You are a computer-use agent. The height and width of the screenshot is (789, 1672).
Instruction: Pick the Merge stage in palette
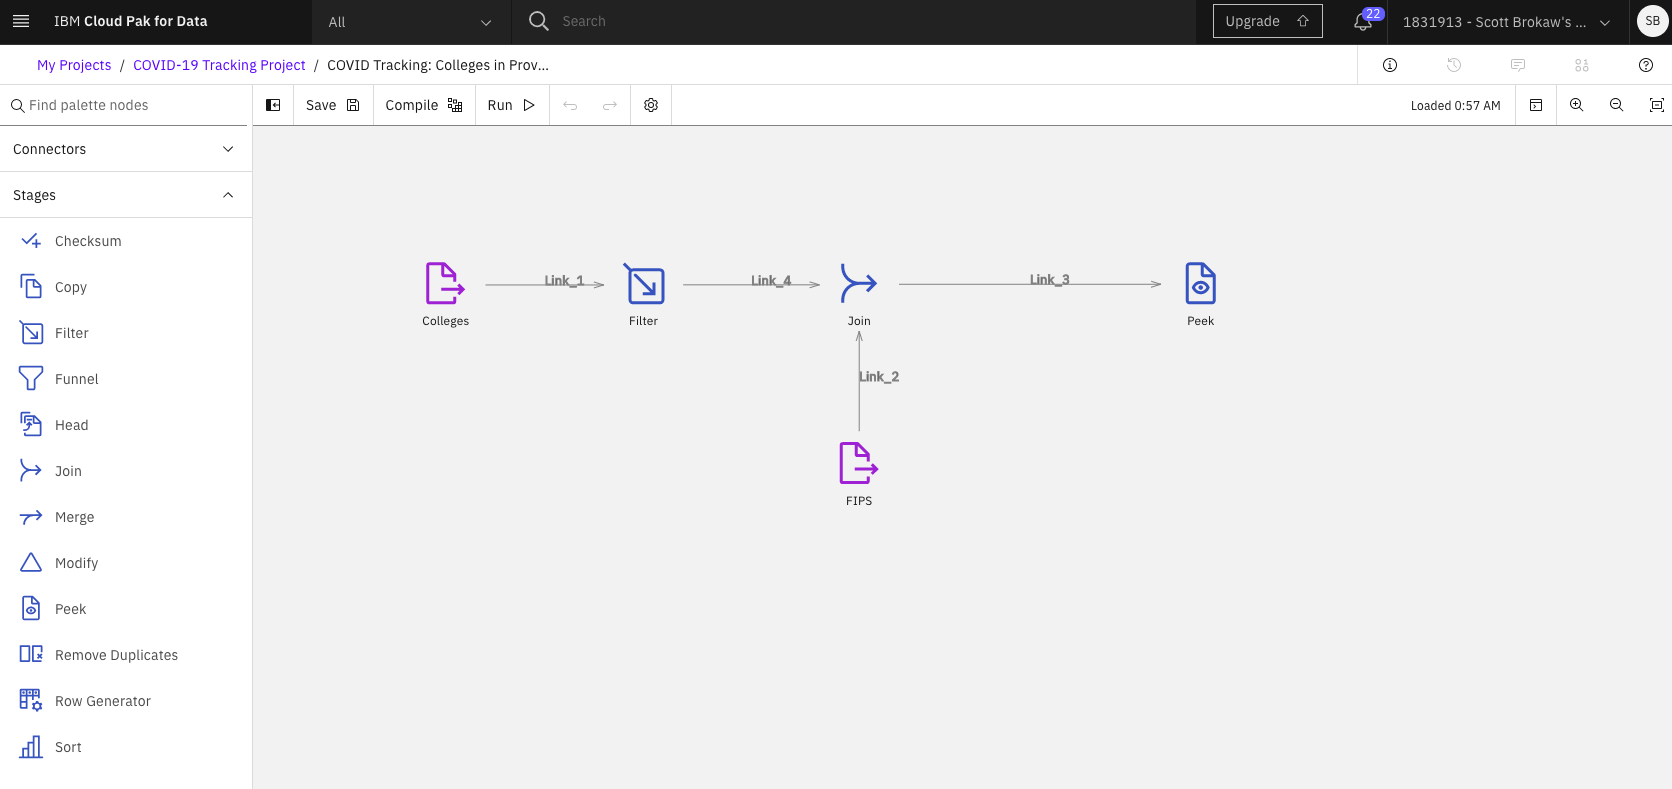pyautogui.click(x=126, y=517)
